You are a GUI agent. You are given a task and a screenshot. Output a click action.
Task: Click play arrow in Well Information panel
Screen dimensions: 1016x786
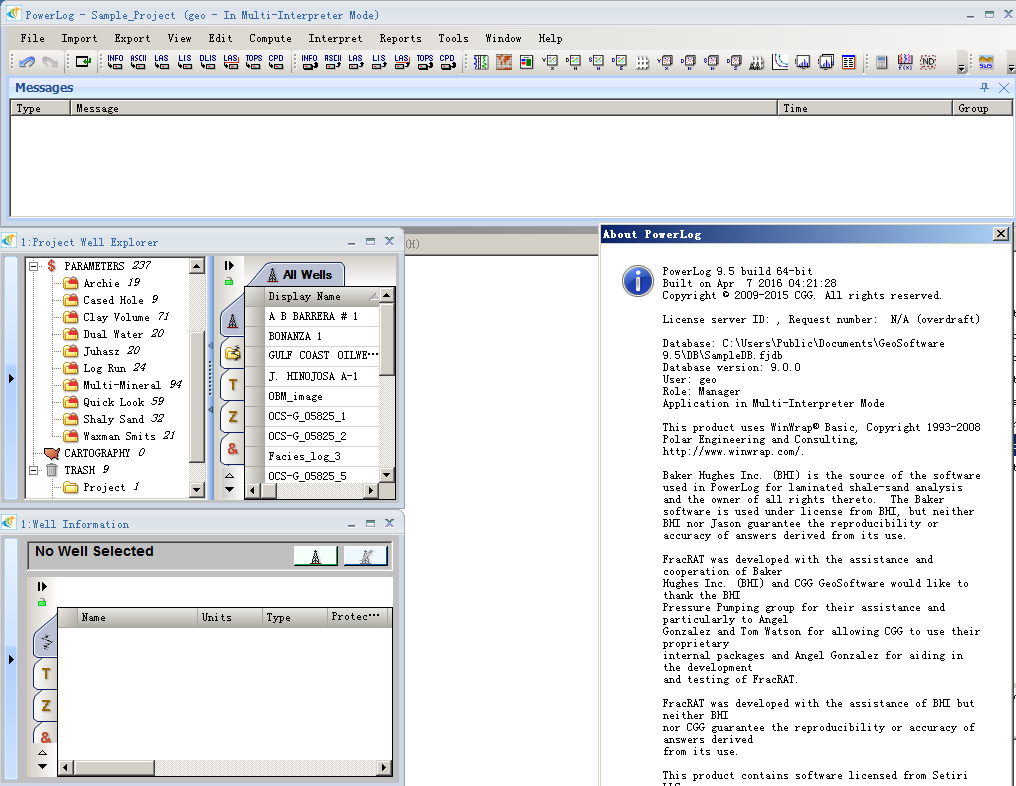42,586
